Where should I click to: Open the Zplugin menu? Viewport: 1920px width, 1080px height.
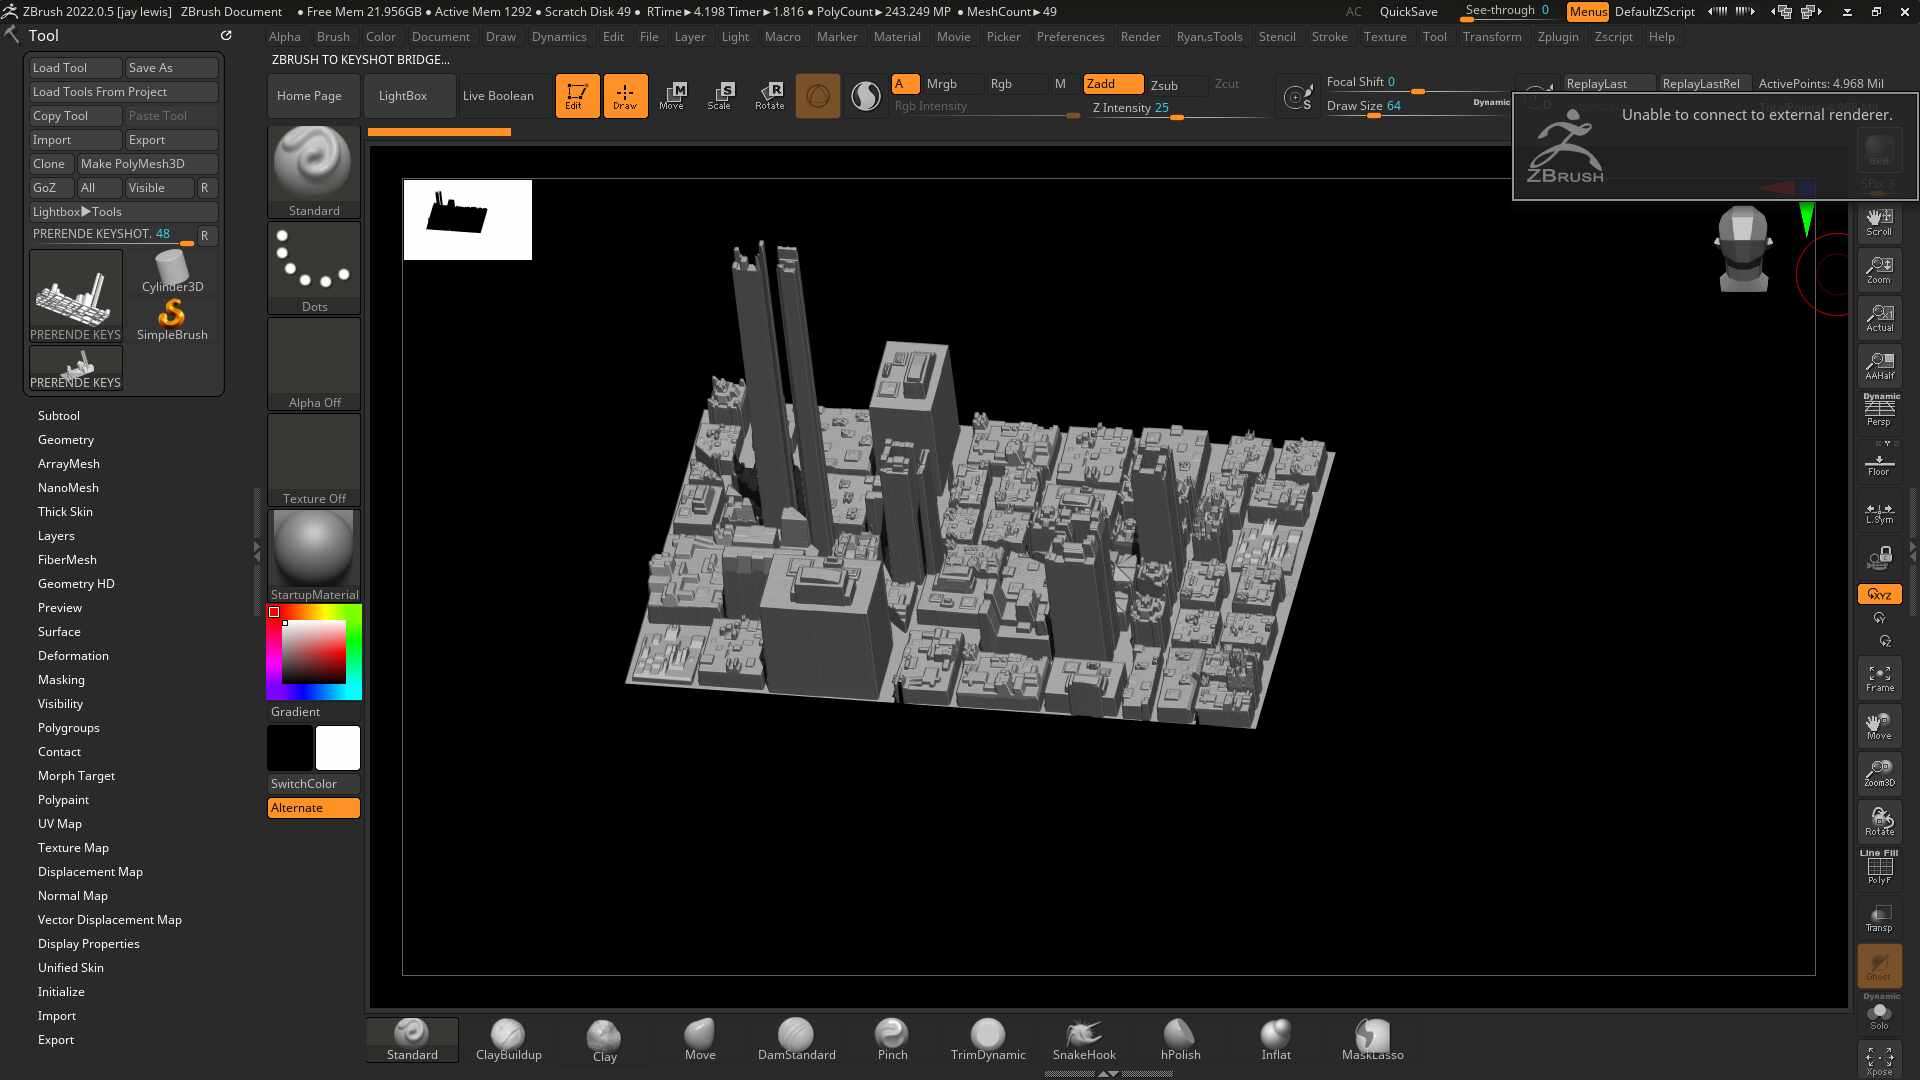tap(1557, 37)
